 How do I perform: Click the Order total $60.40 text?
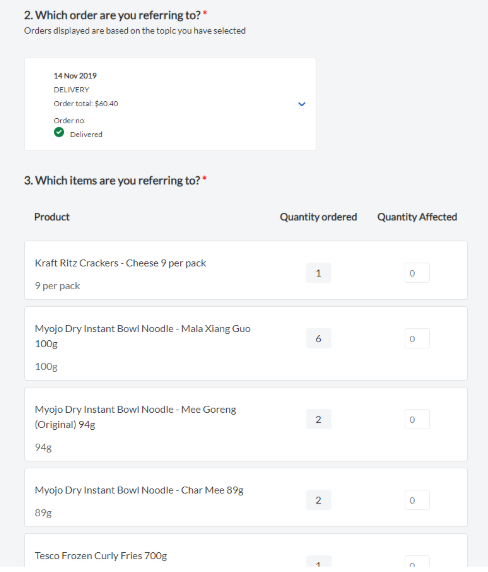point(86,104)
